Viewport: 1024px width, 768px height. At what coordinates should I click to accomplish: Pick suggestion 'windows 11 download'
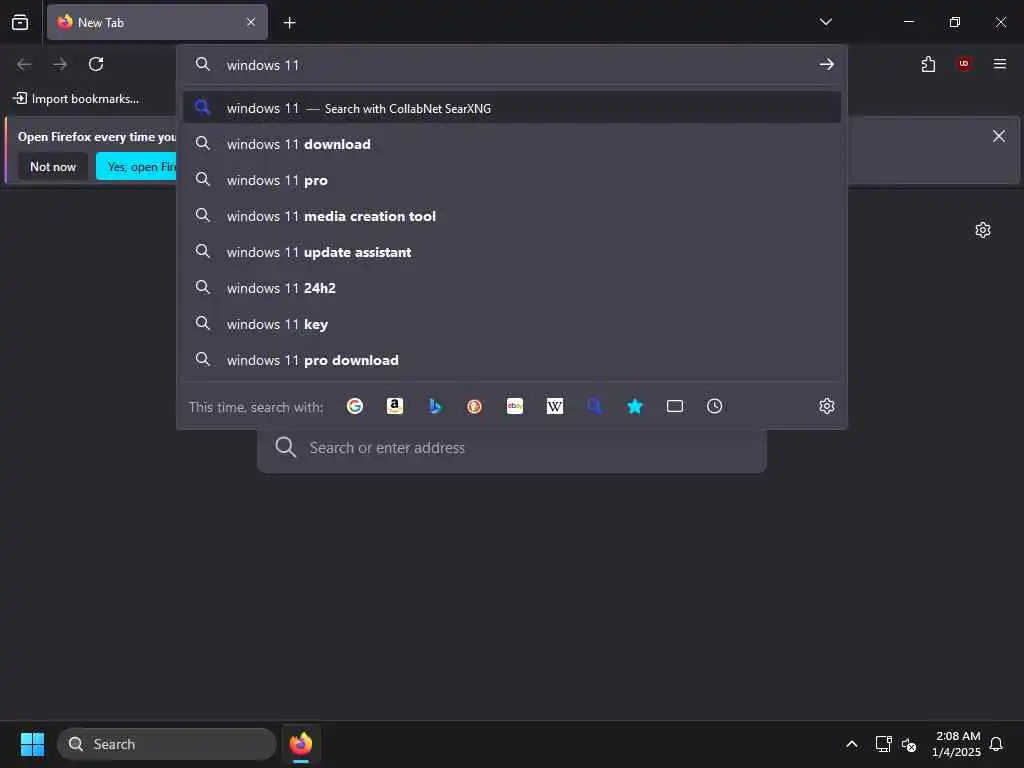point(512,144)
